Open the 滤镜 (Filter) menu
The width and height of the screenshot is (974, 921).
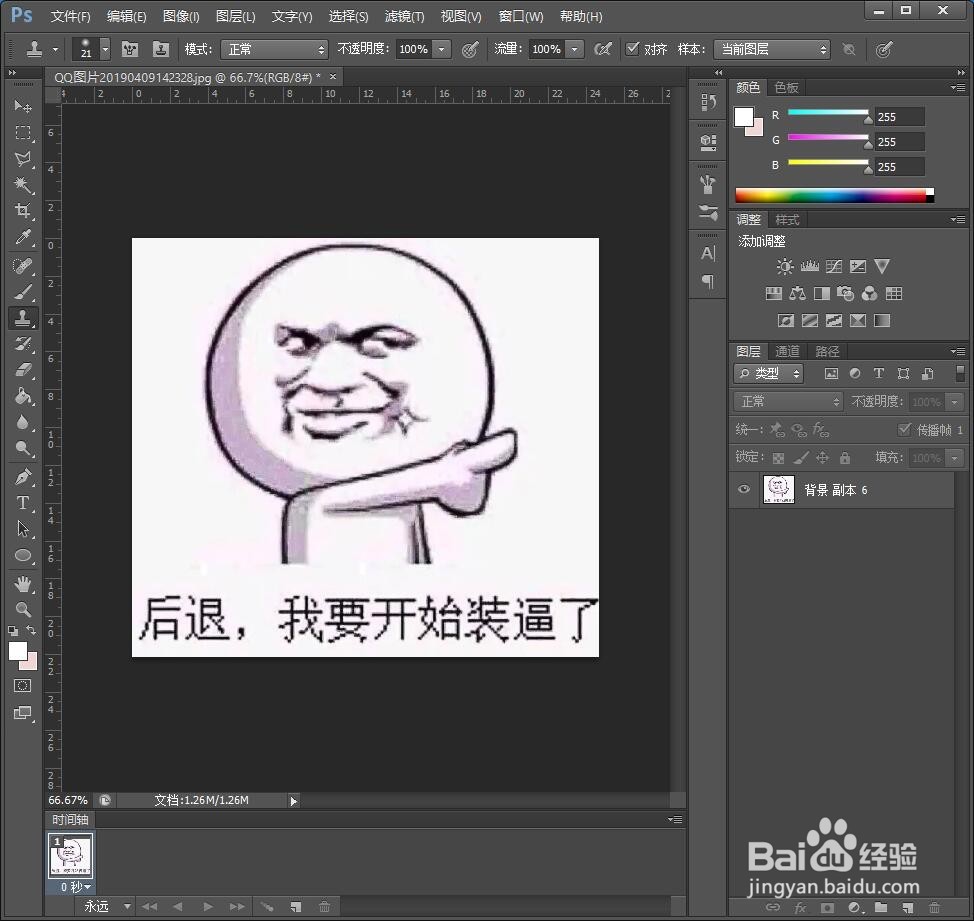click(x=404, y=16)
